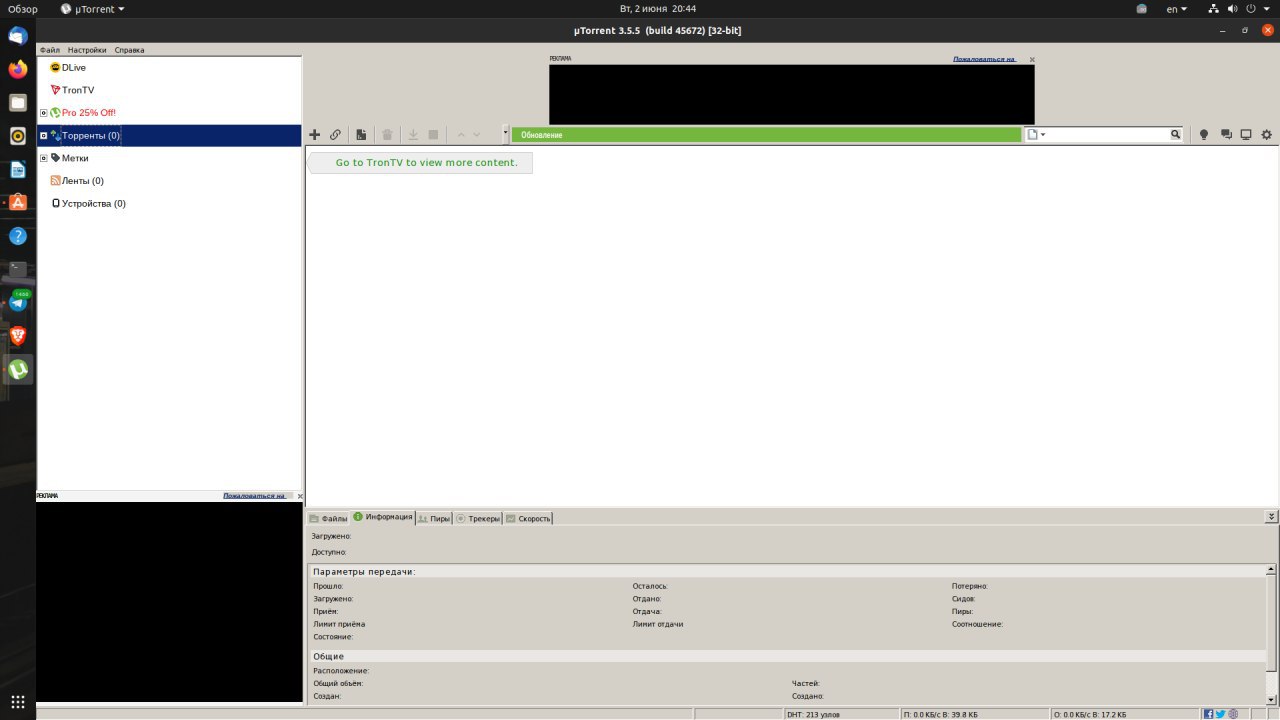This screenshot has height=720, width=1280.
Task: Select the Pro 25% Off! sidebar item
Action: point(89,113)
